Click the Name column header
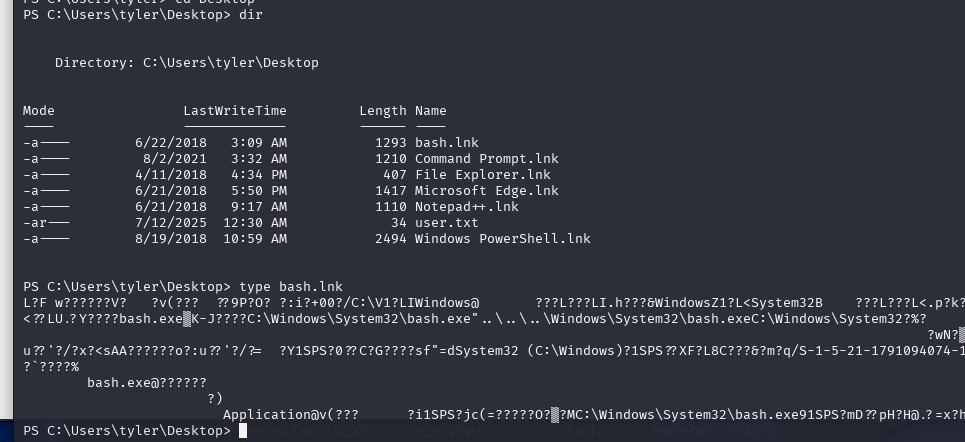 (431, 111)
